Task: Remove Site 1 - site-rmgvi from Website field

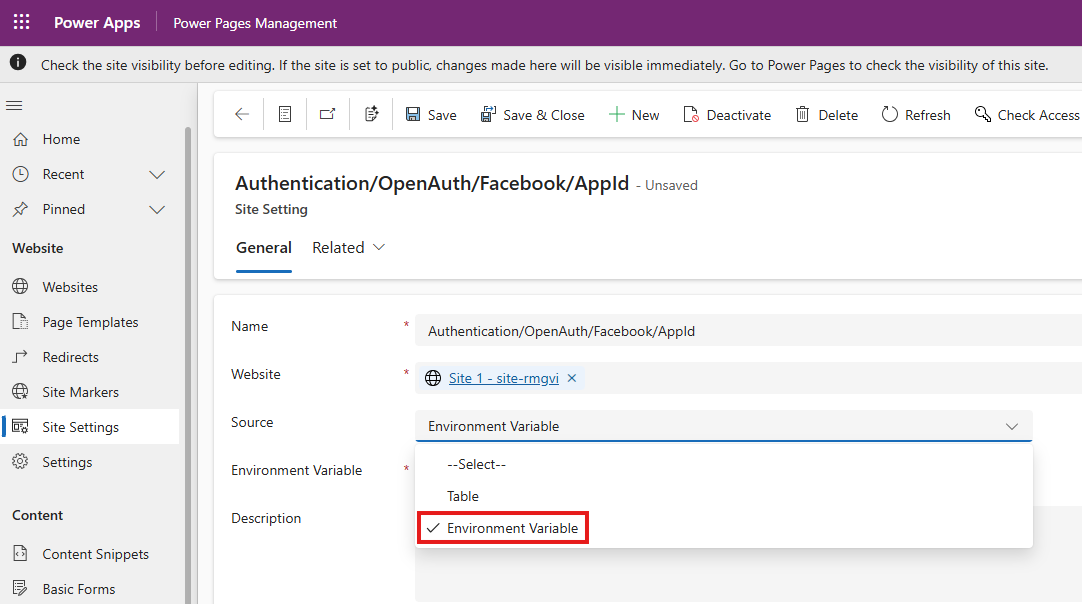Action: [572, 378]
